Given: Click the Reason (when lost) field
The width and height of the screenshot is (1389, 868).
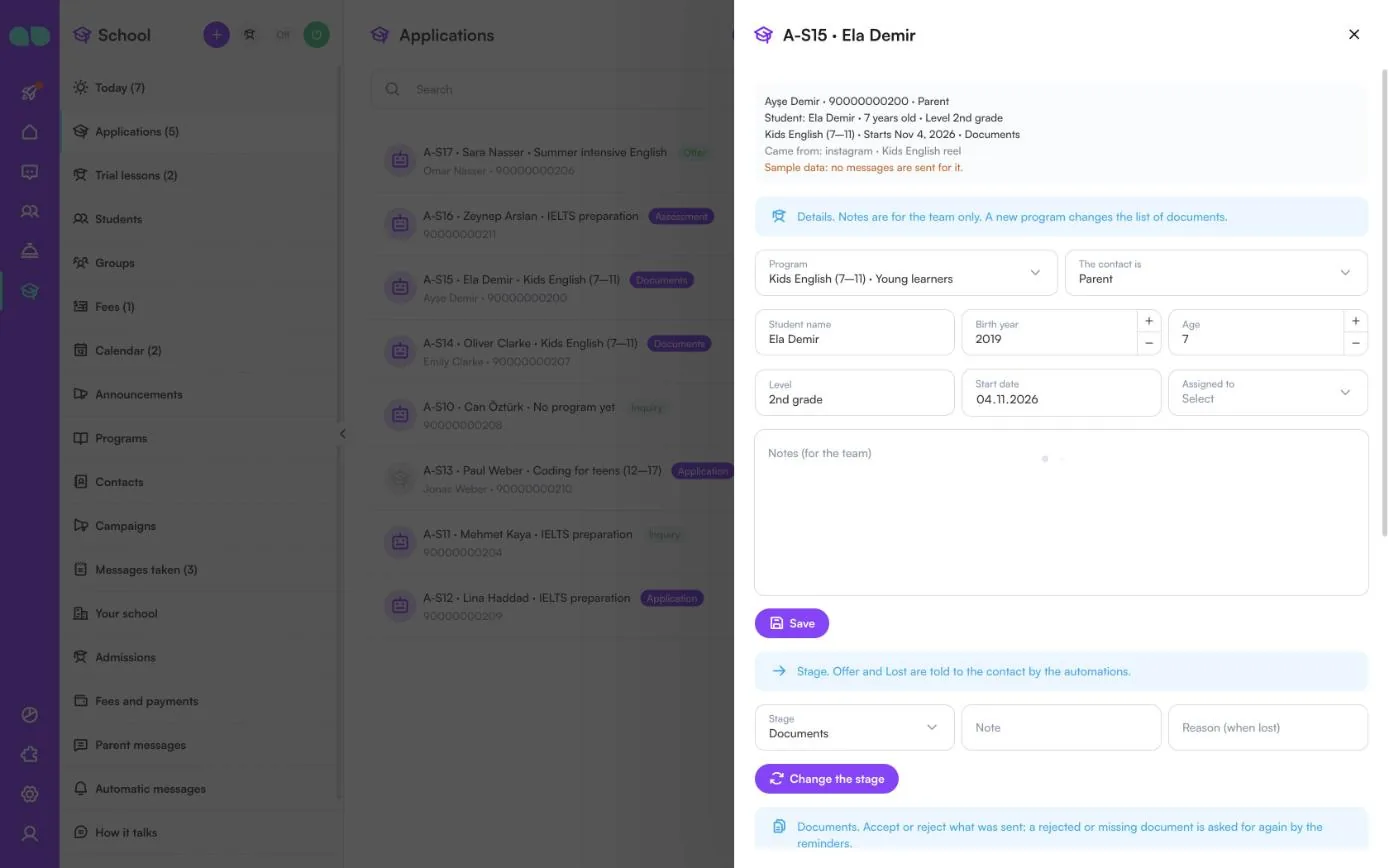Looking at the screenshot, I should [x=1268, y=727].
